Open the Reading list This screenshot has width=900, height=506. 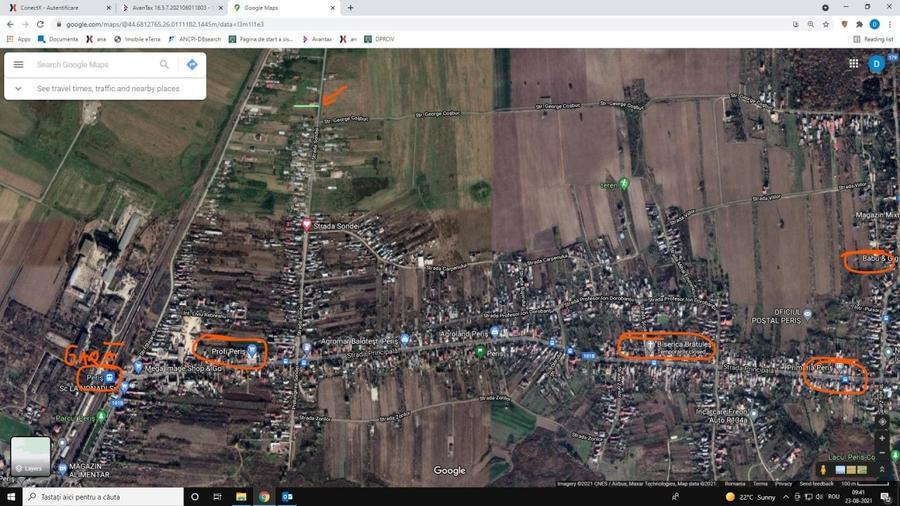(x=873, y=39)
